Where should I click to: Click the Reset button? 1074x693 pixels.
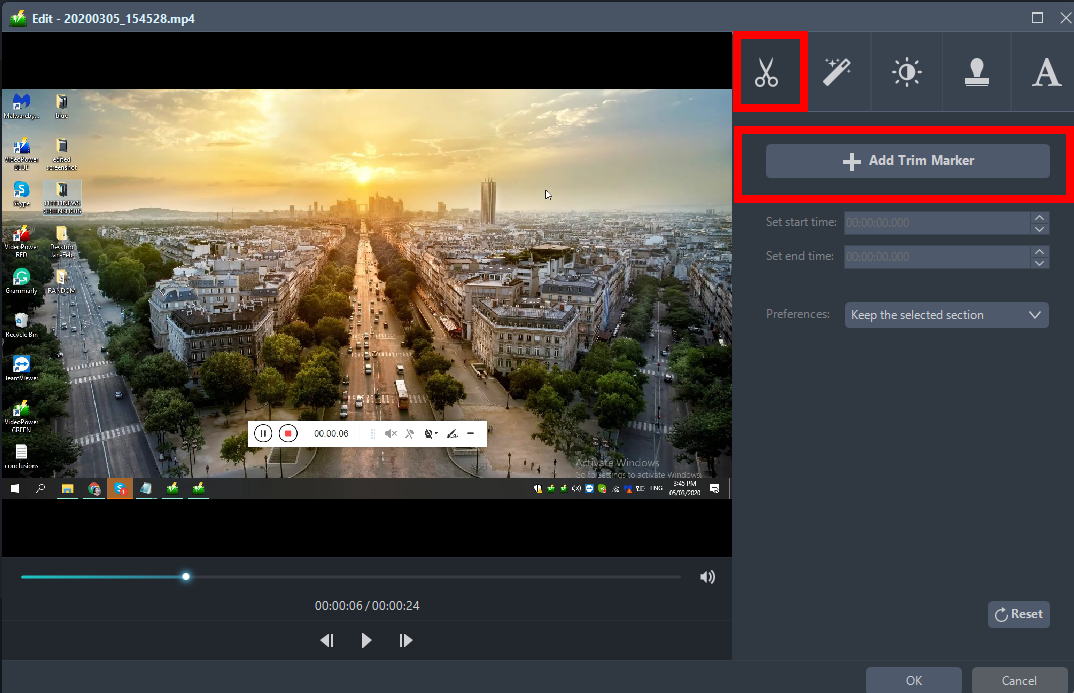(1018, 614)
